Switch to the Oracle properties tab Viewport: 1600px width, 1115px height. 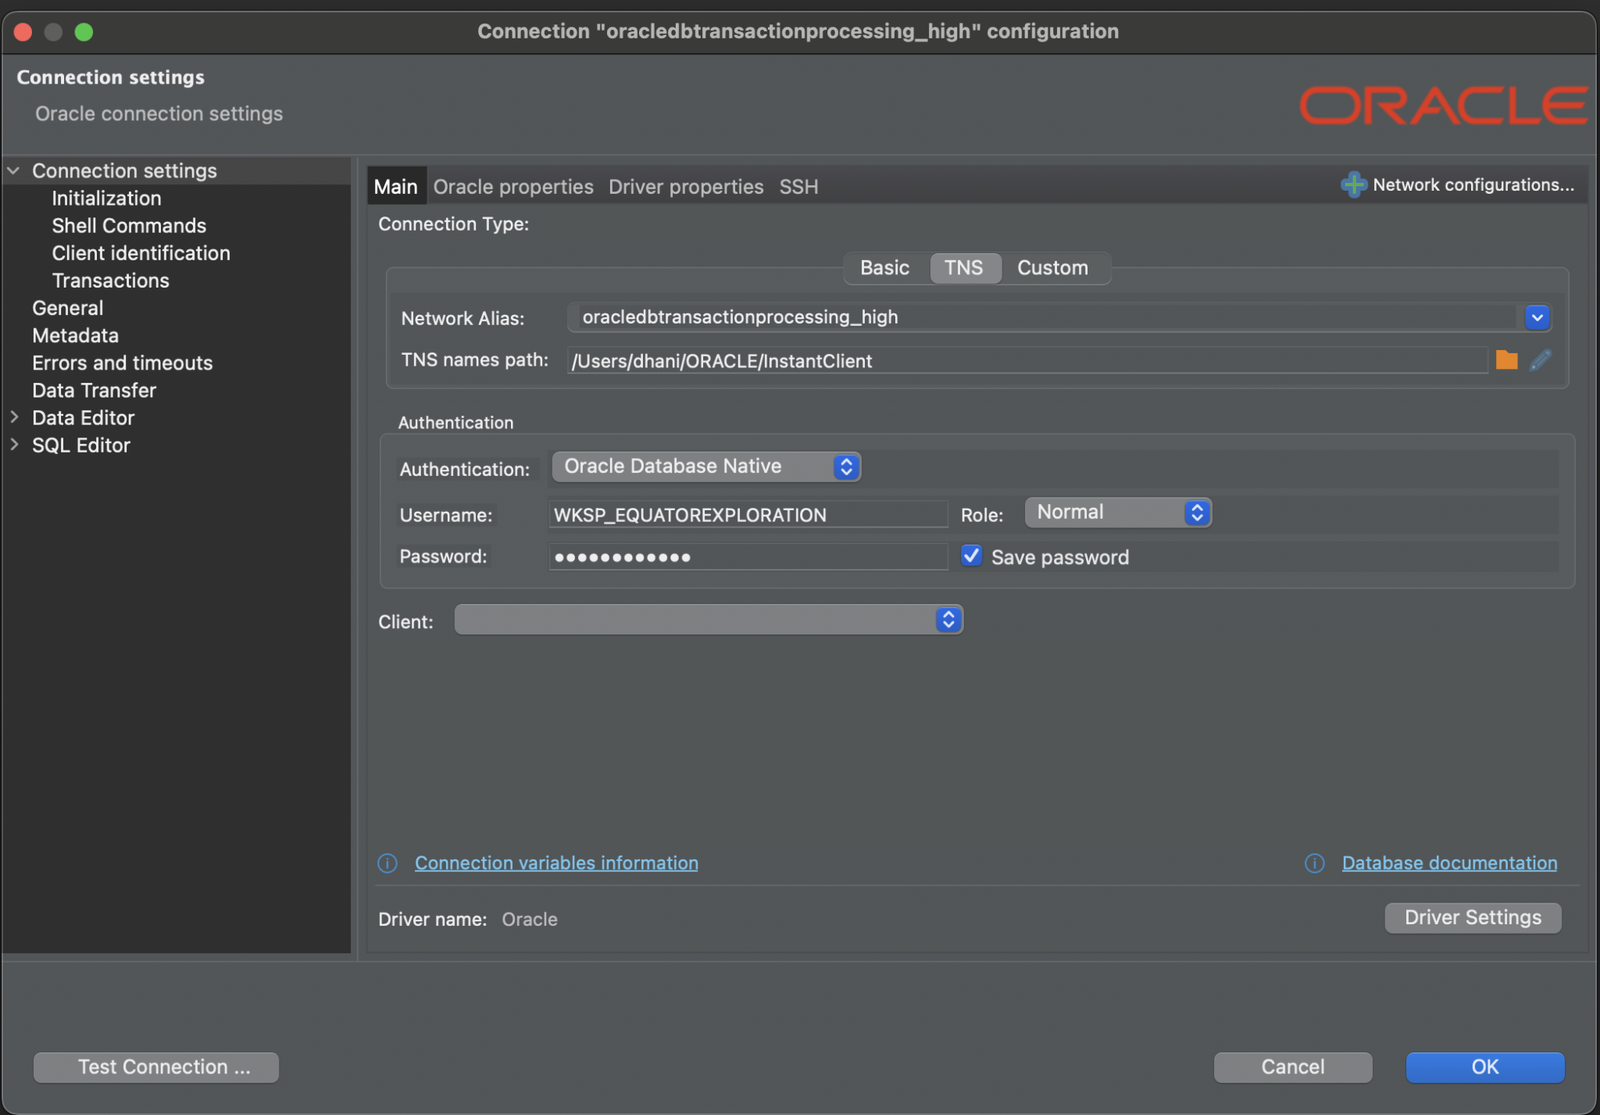pos(513,187)
